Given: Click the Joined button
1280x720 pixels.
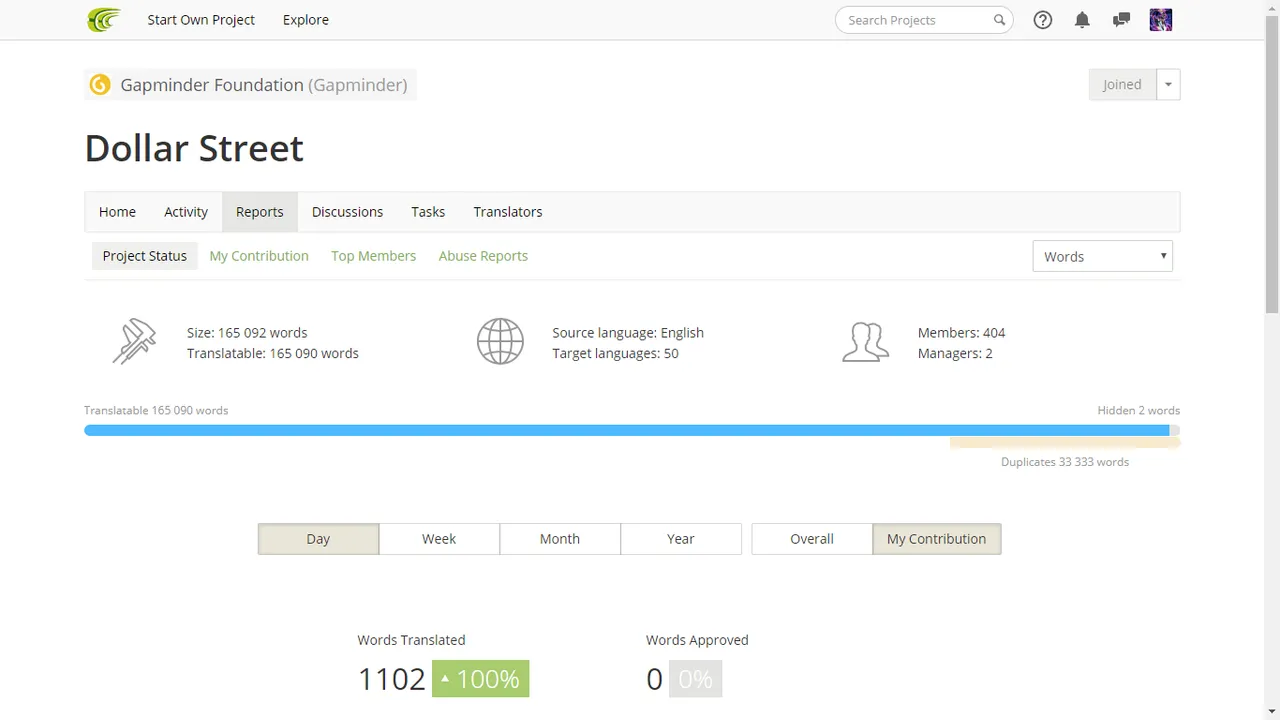Looking at the screenshot, I should click(1122, 85).
